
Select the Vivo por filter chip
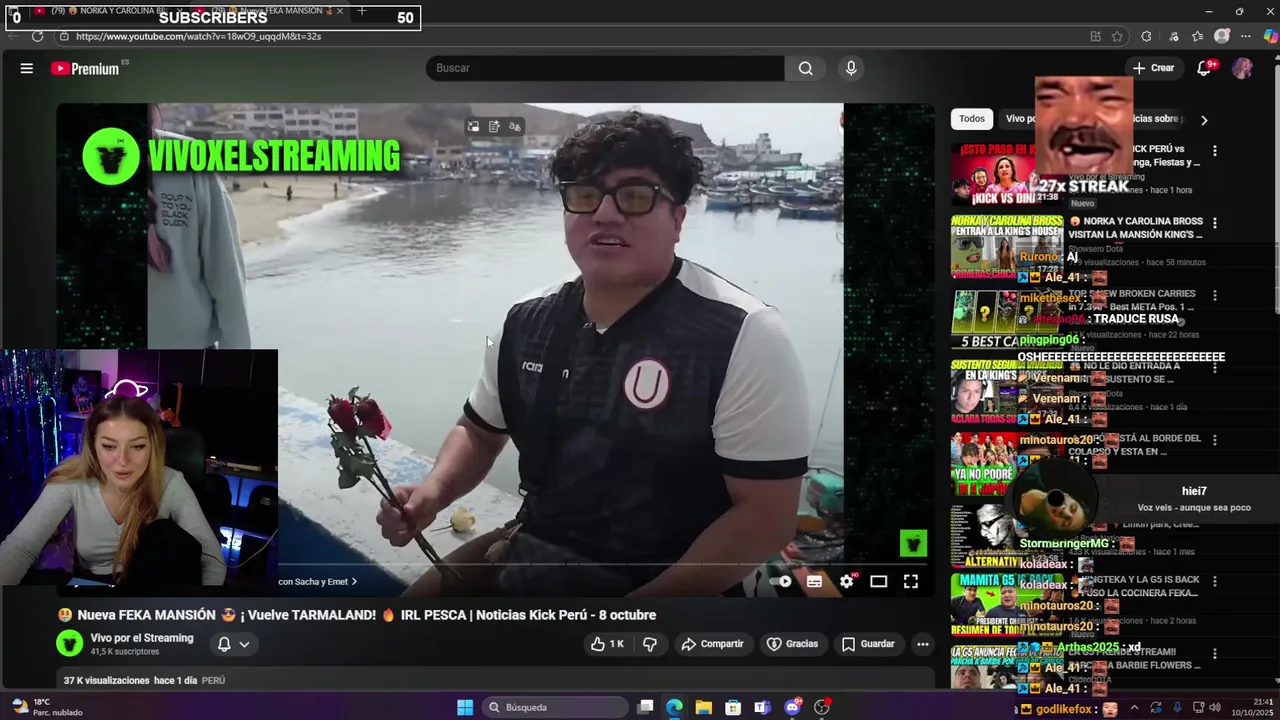pyautogui.click(x=1019, y=119)
